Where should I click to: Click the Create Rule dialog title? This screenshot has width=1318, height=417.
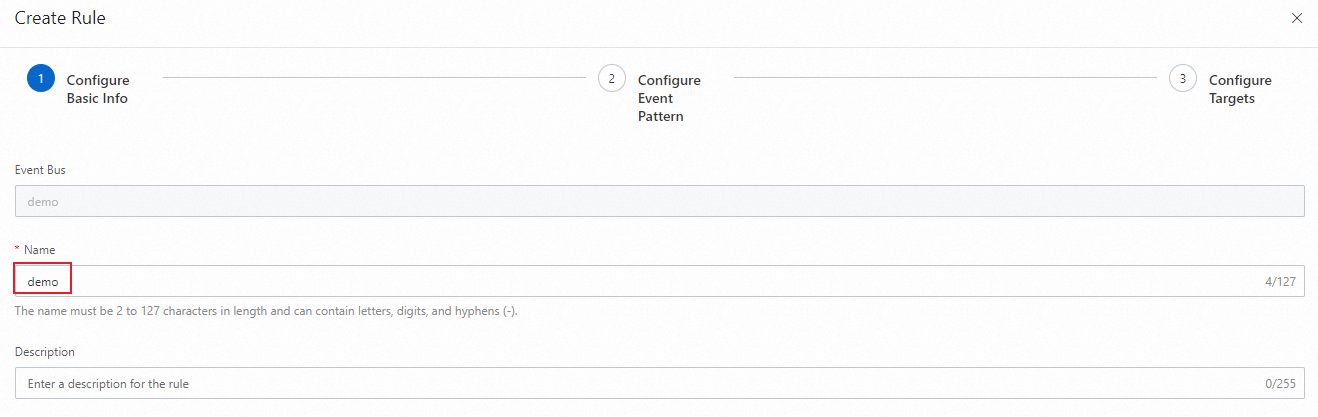coord(60,18)
